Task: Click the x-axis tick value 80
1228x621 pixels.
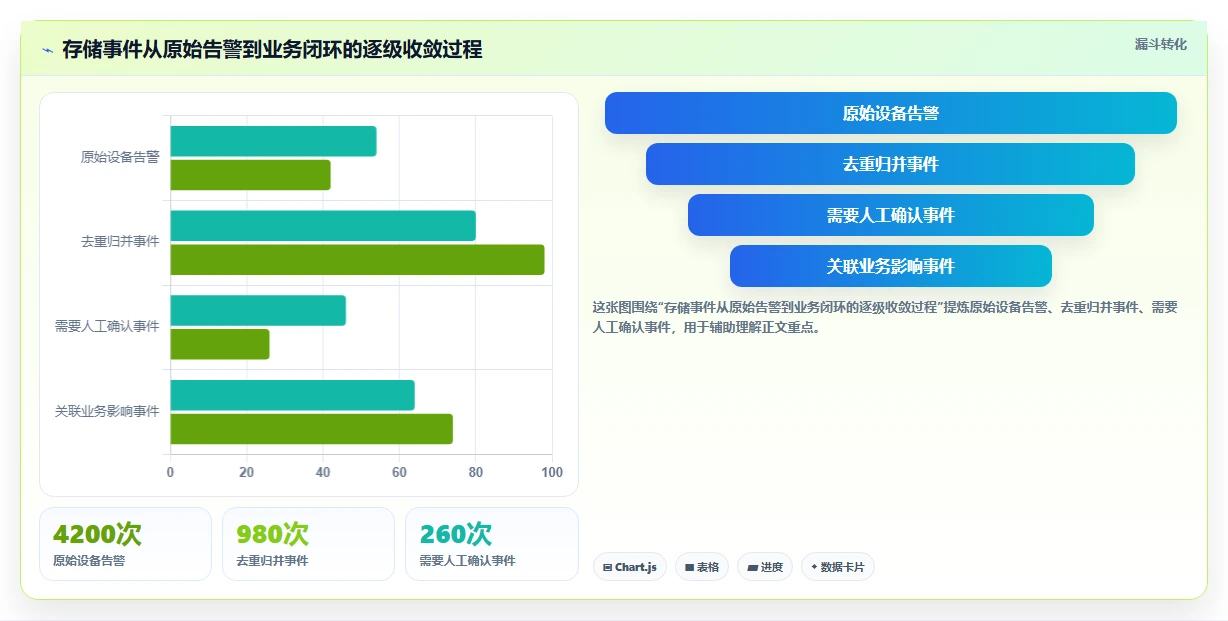Action: (x=475, y=472)
